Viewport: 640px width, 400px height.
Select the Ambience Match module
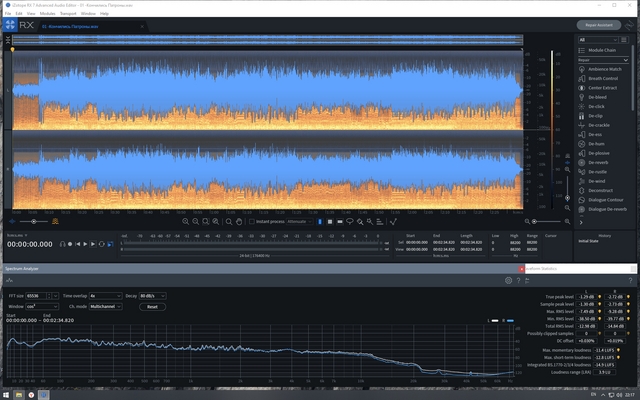tap(602, 68)
